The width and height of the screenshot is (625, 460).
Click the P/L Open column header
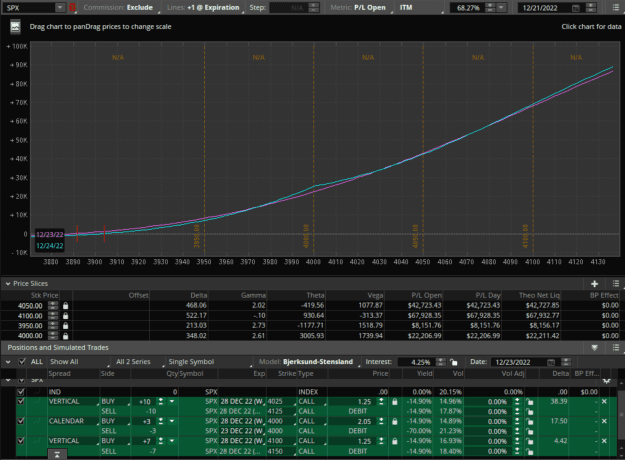coord(426,295)
